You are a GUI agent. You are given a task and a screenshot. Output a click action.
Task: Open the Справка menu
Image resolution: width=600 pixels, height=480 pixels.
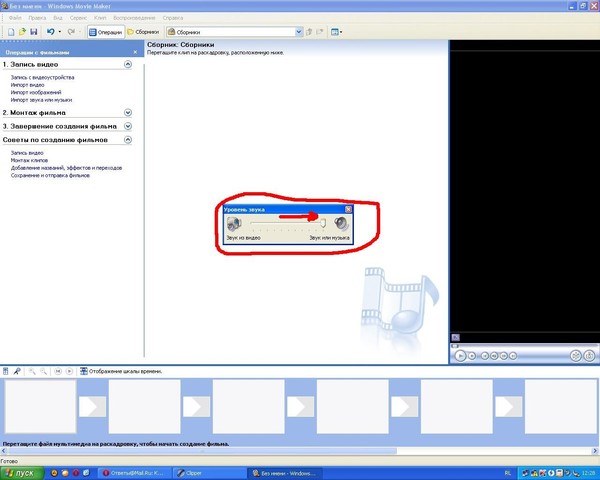tap(173, 18)
